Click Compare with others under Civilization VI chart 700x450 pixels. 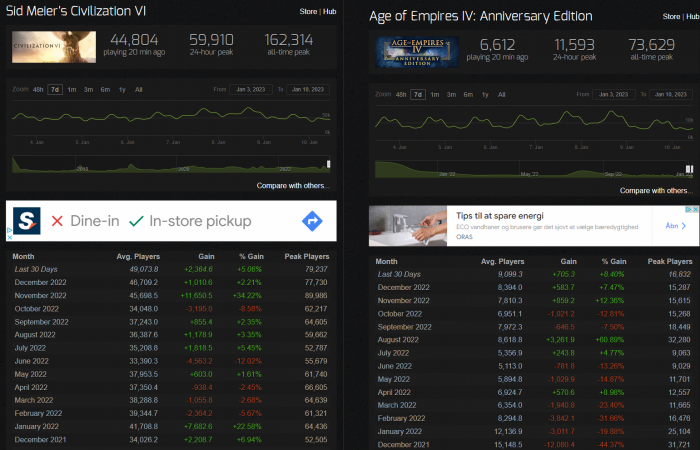click(293, 186)
